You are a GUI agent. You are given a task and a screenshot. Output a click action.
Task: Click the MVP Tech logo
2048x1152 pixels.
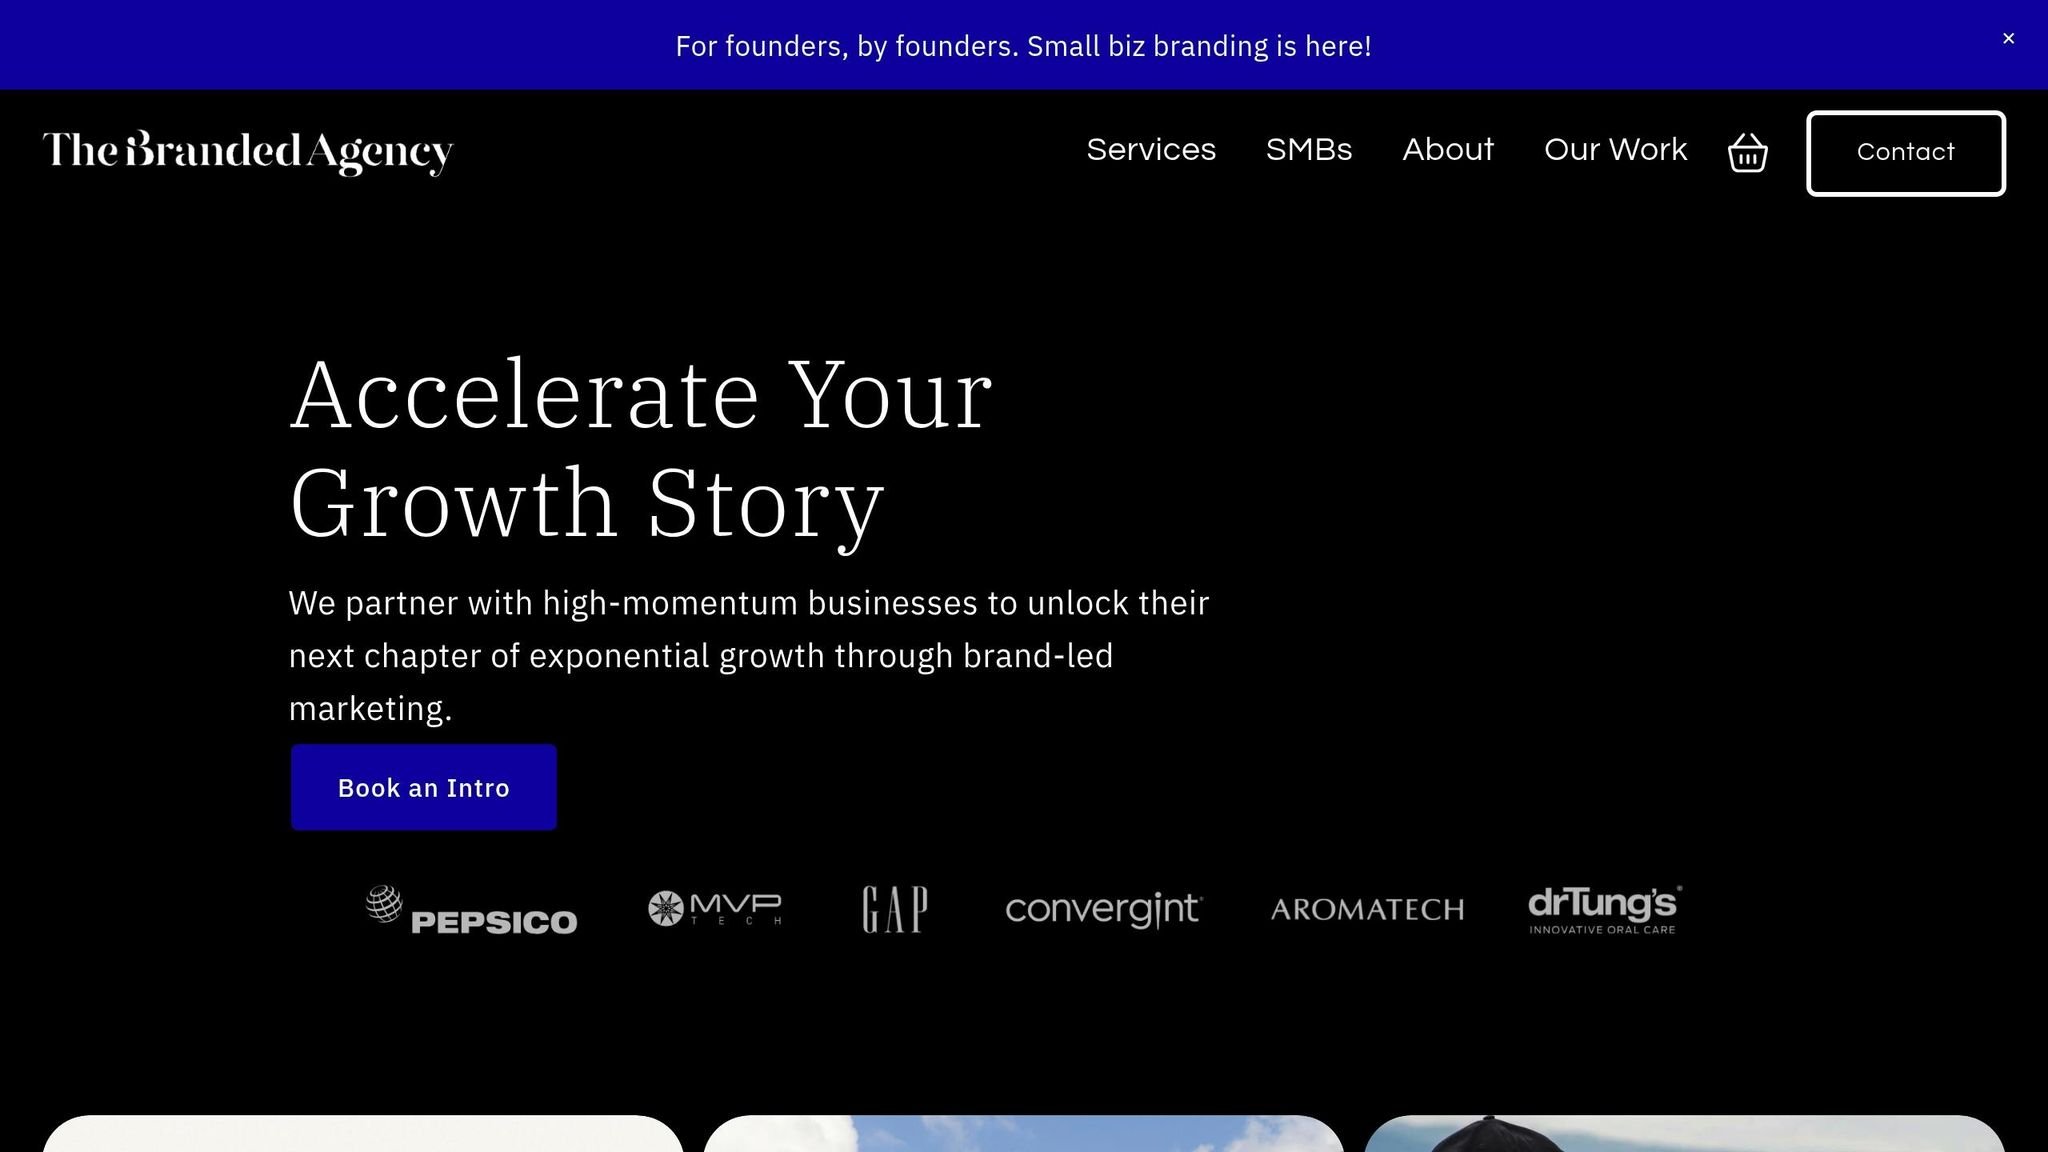pos(714,908)
